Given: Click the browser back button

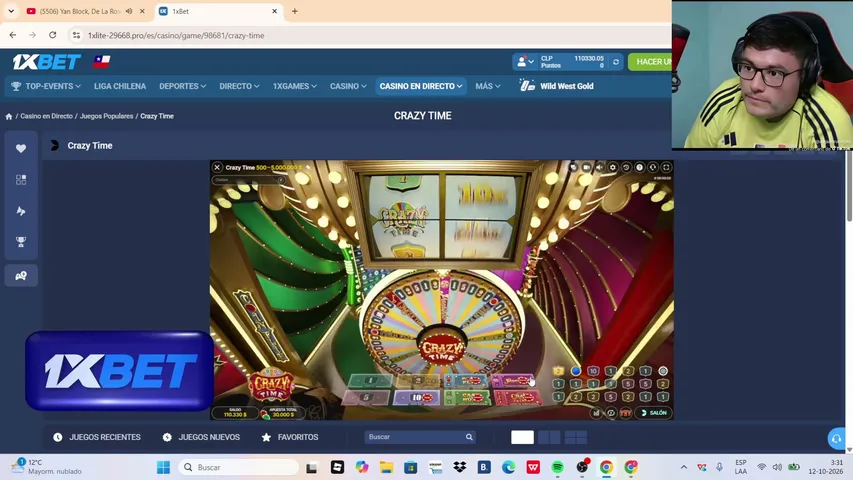Looking at the screenshot, I should [x=13, y=35].
